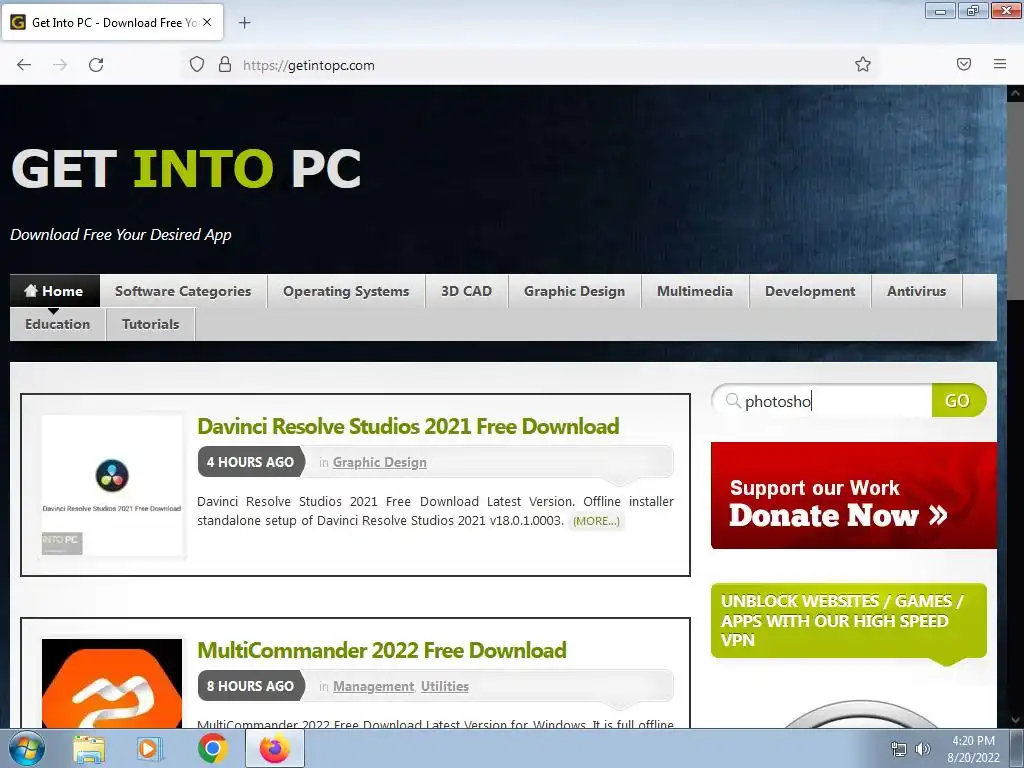Open Davinci Resolve Studios 2021 article title
This screenshot has width=1024, height=768.
pyautogui.click(x=408, y=426)
